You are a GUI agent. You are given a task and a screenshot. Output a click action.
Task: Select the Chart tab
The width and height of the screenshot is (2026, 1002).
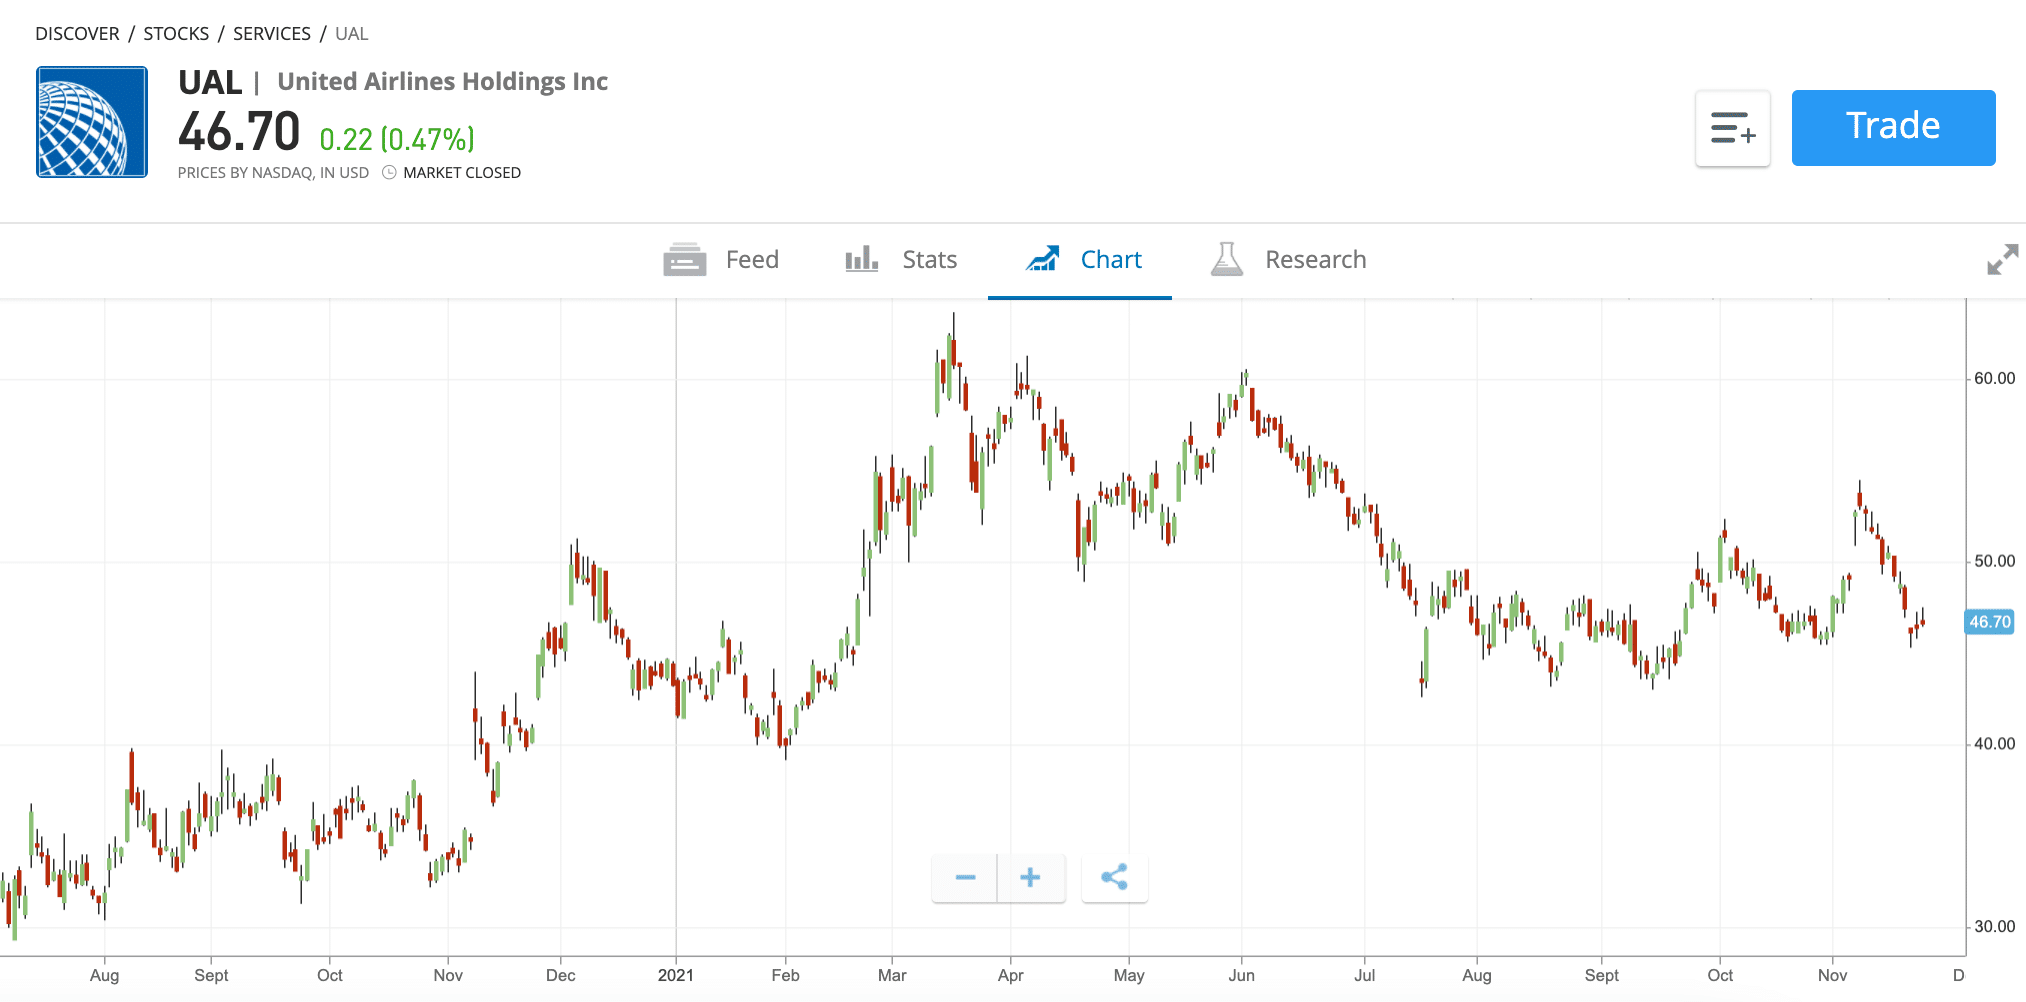tap(1080, 260)
